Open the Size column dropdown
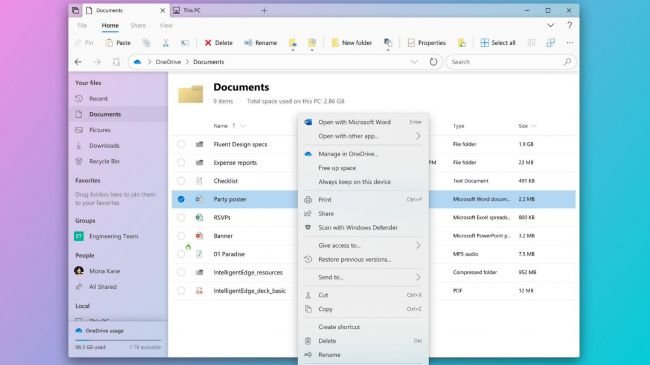 [534, 126]
